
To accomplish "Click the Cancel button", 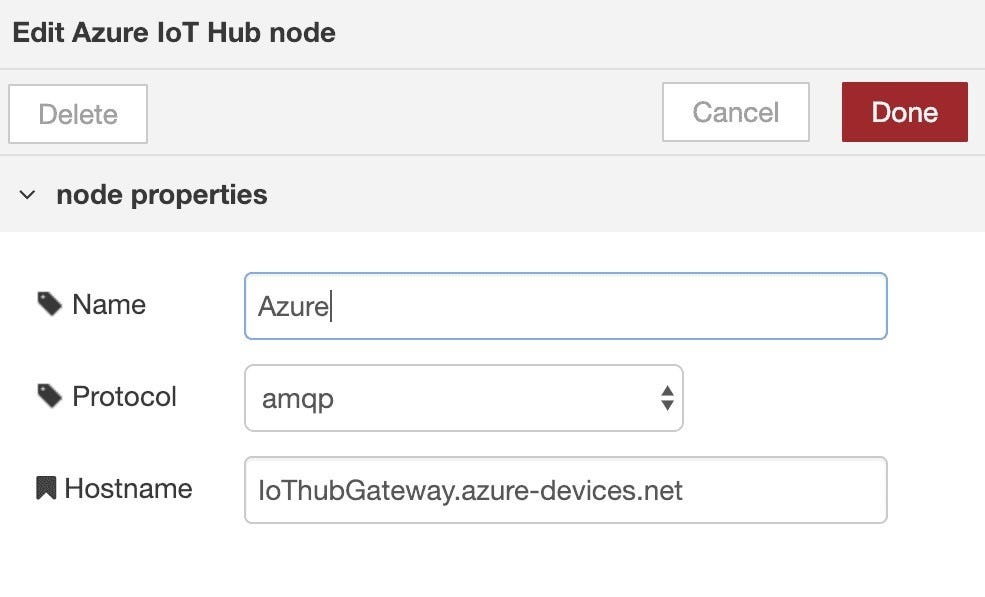I will [x=736, y=112].
